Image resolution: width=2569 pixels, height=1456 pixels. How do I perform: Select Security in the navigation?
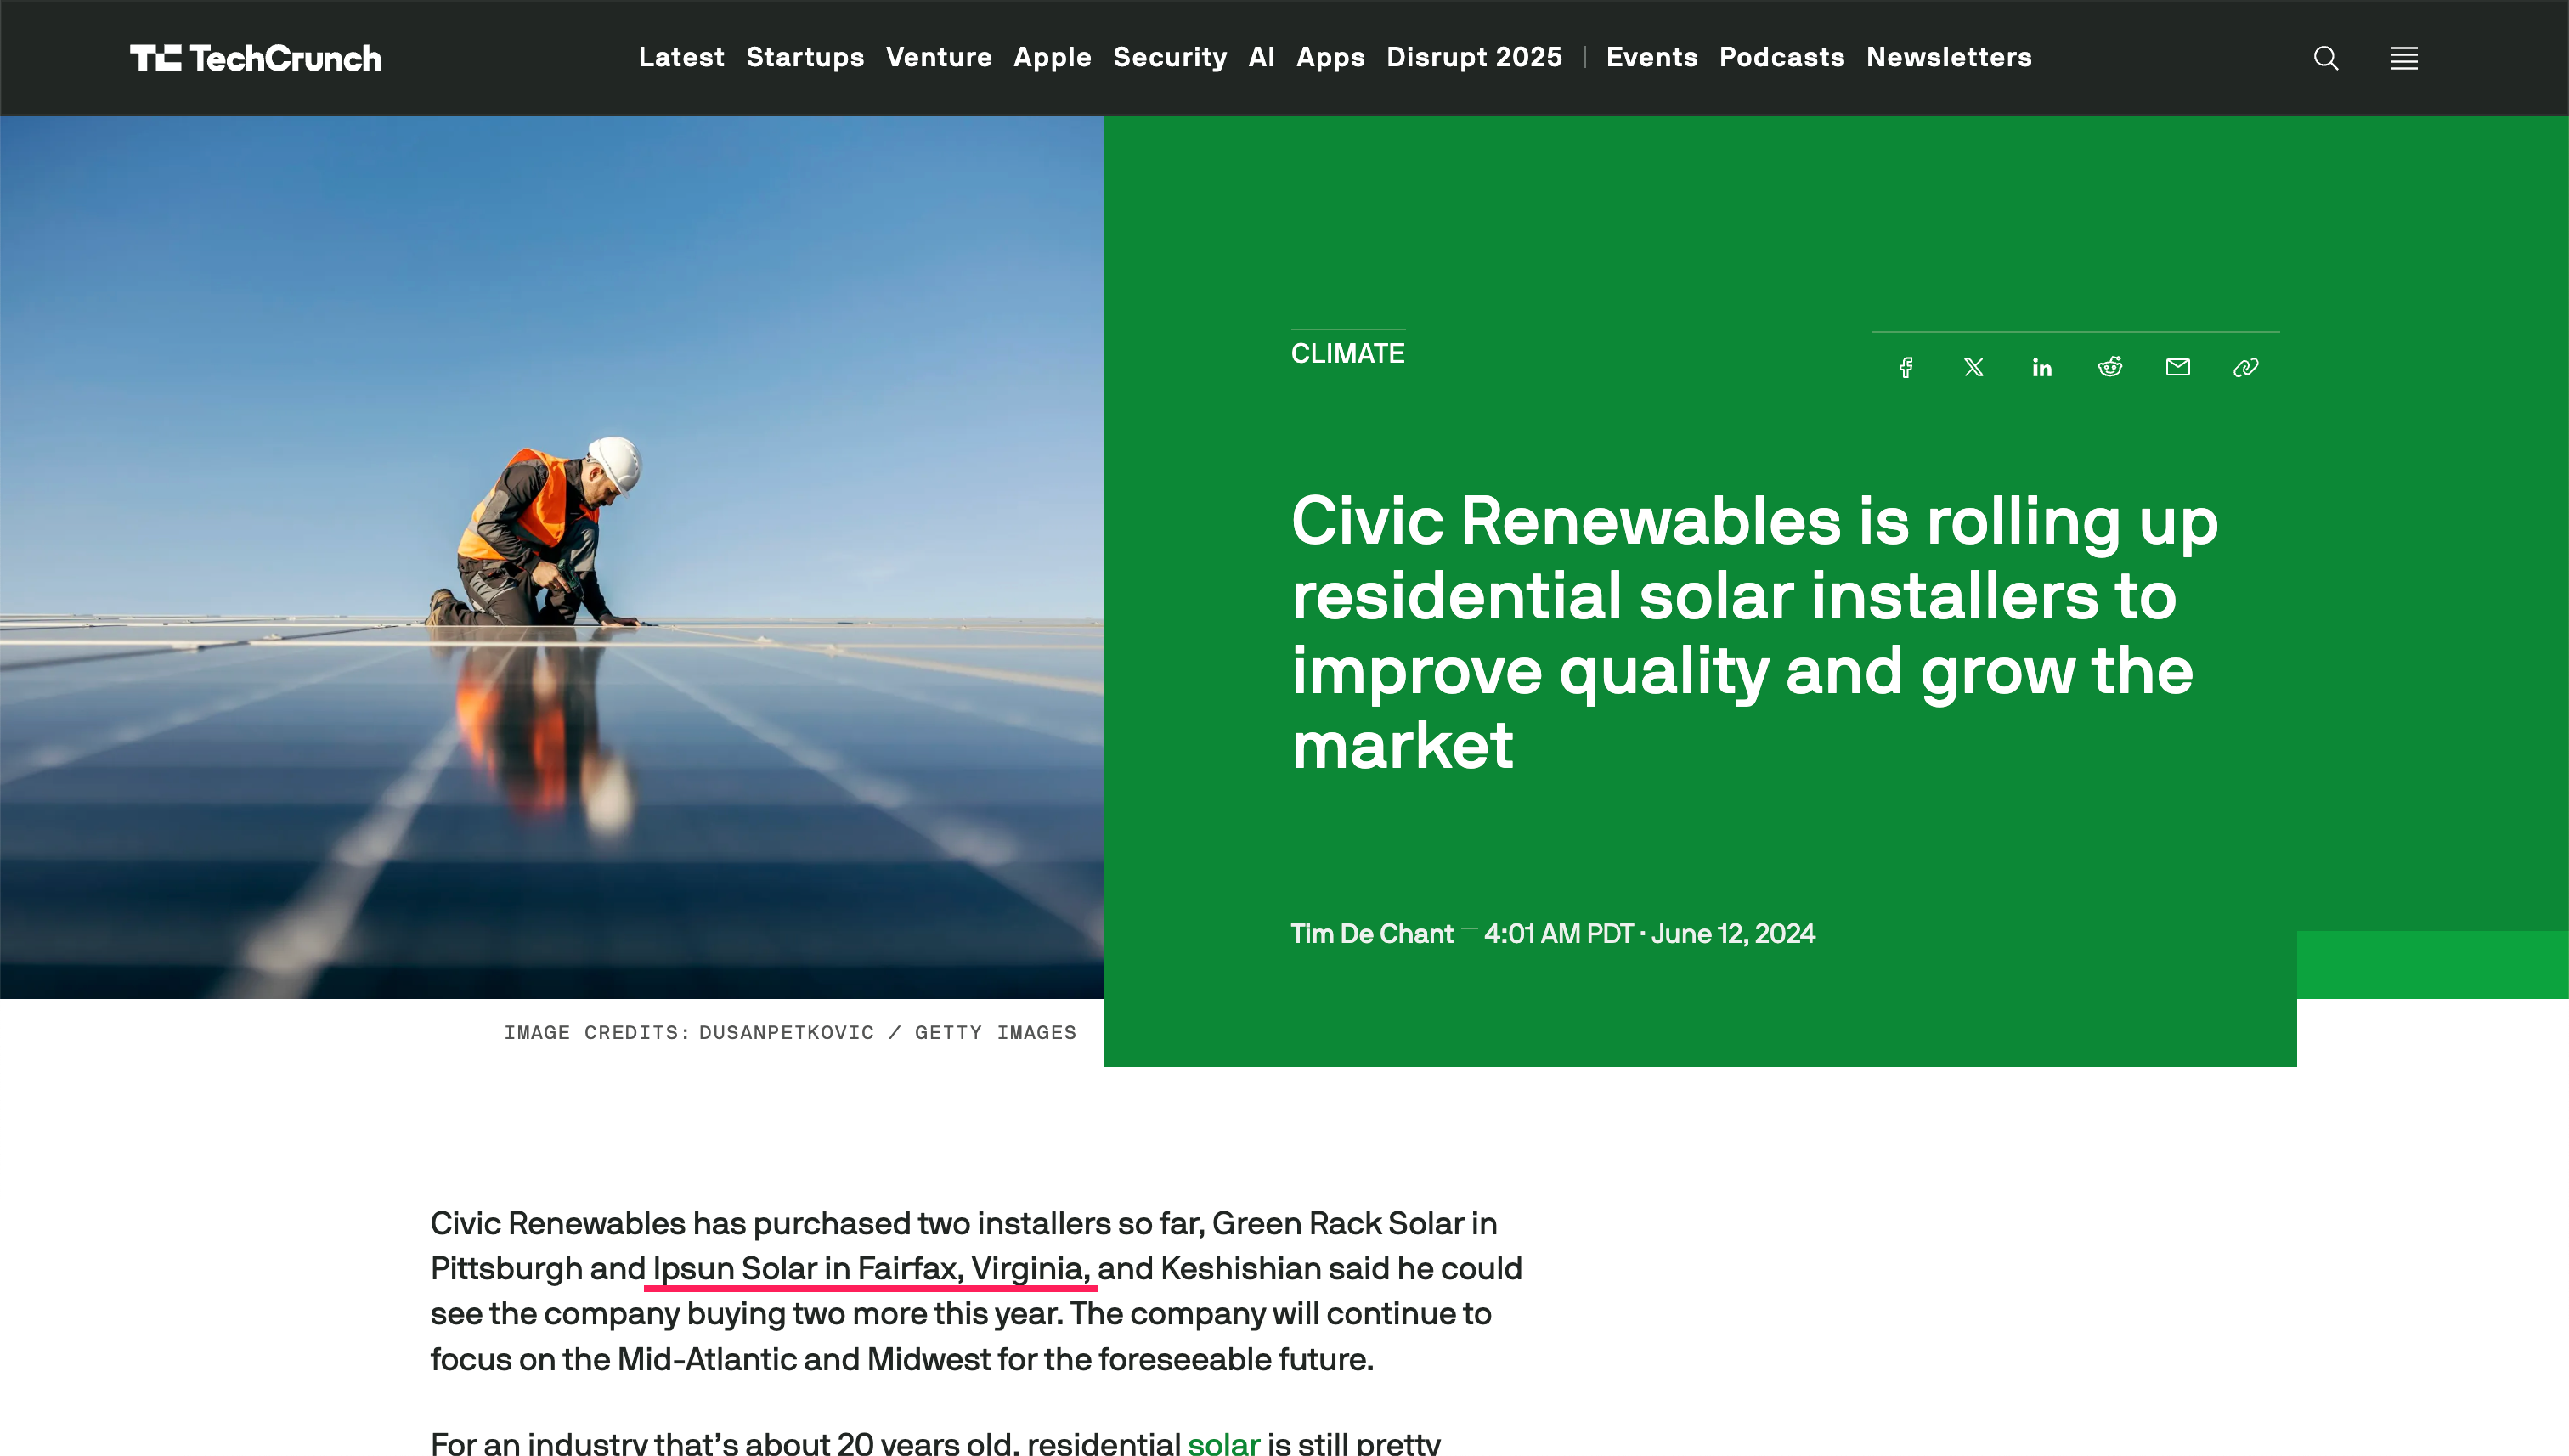(x=1169, y=57)
